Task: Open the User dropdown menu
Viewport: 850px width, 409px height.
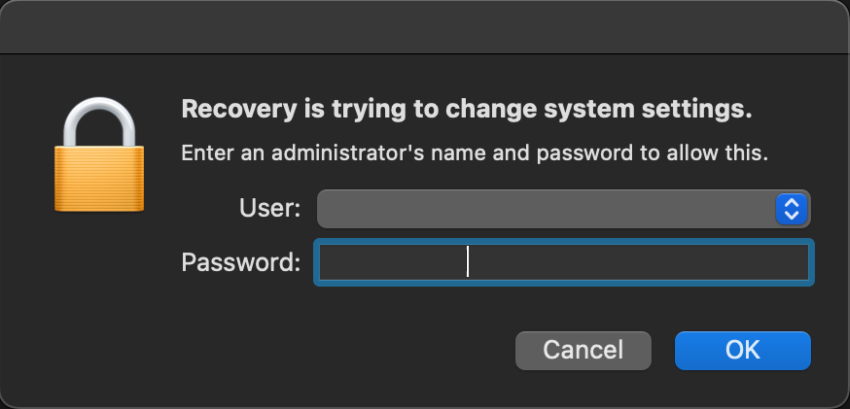Action: click(x=563, y=209)
